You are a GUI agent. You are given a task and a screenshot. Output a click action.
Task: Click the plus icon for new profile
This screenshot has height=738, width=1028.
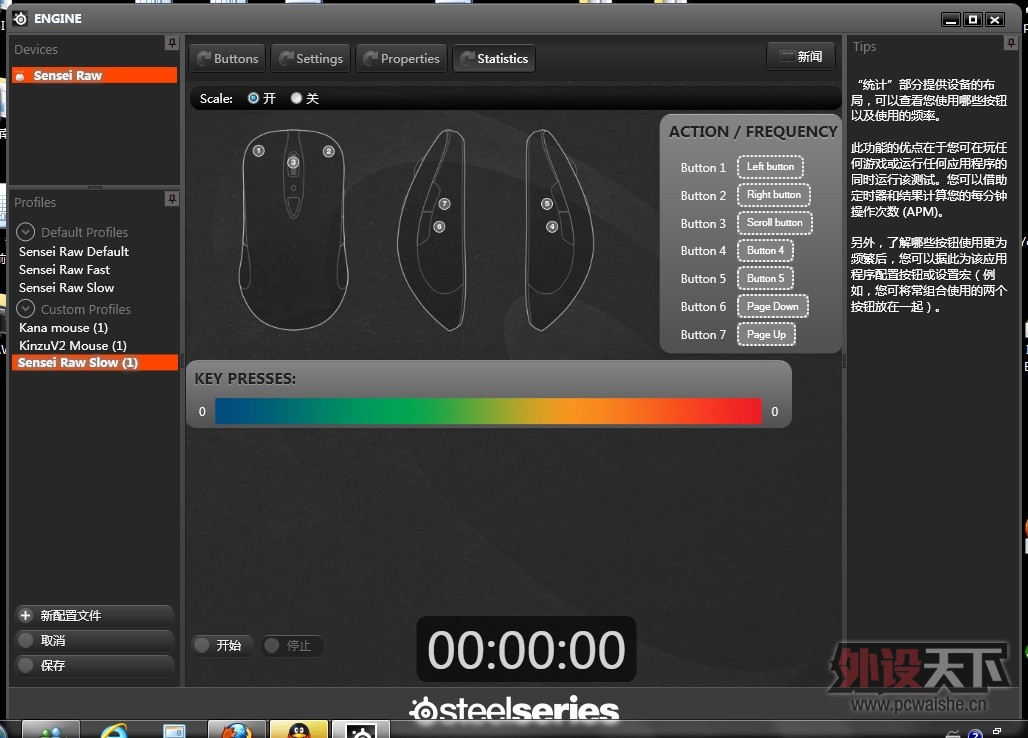(x=26, y=615)
